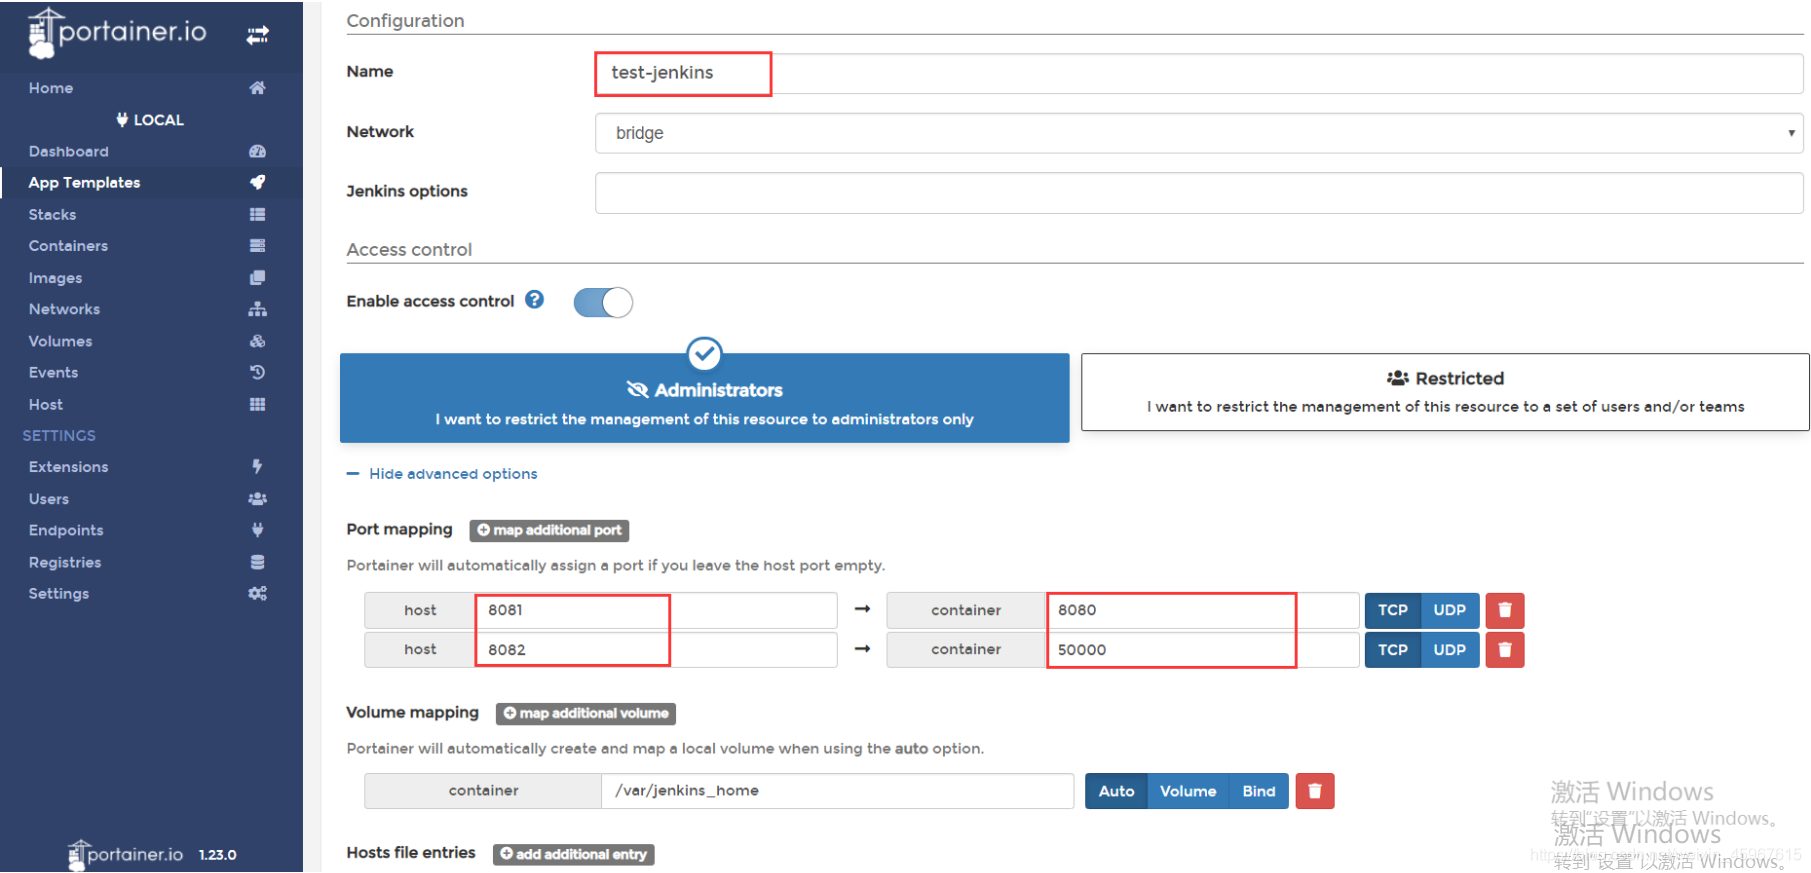Open Dashboard in sidebar
Image resolution: width=1811 pixels, height=873 pixels.
coord(69,151)
